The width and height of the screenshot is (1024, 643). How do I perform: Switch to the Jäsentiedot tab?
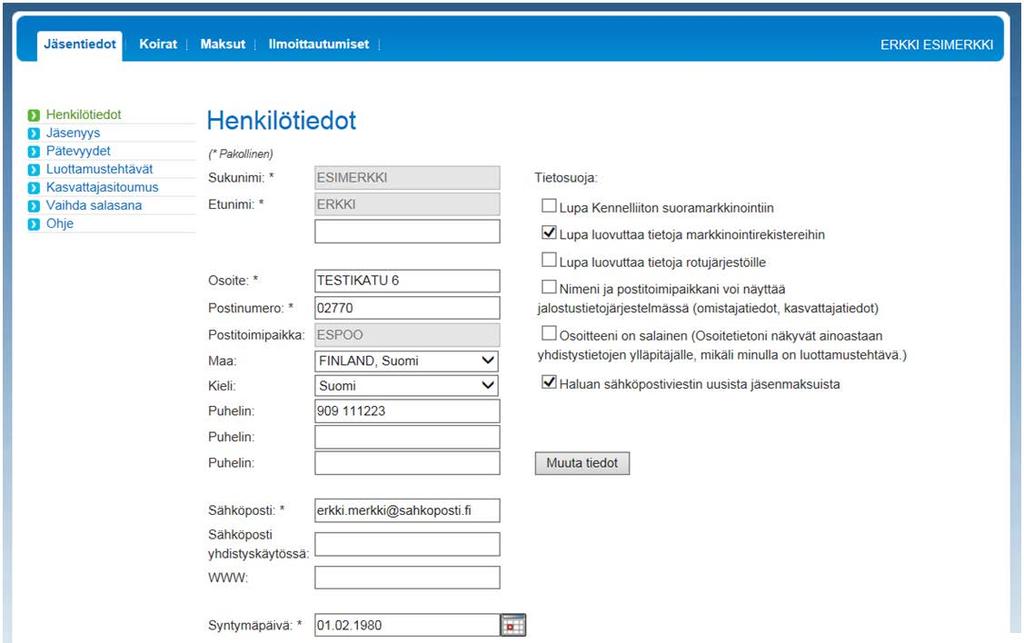(80, 44)
